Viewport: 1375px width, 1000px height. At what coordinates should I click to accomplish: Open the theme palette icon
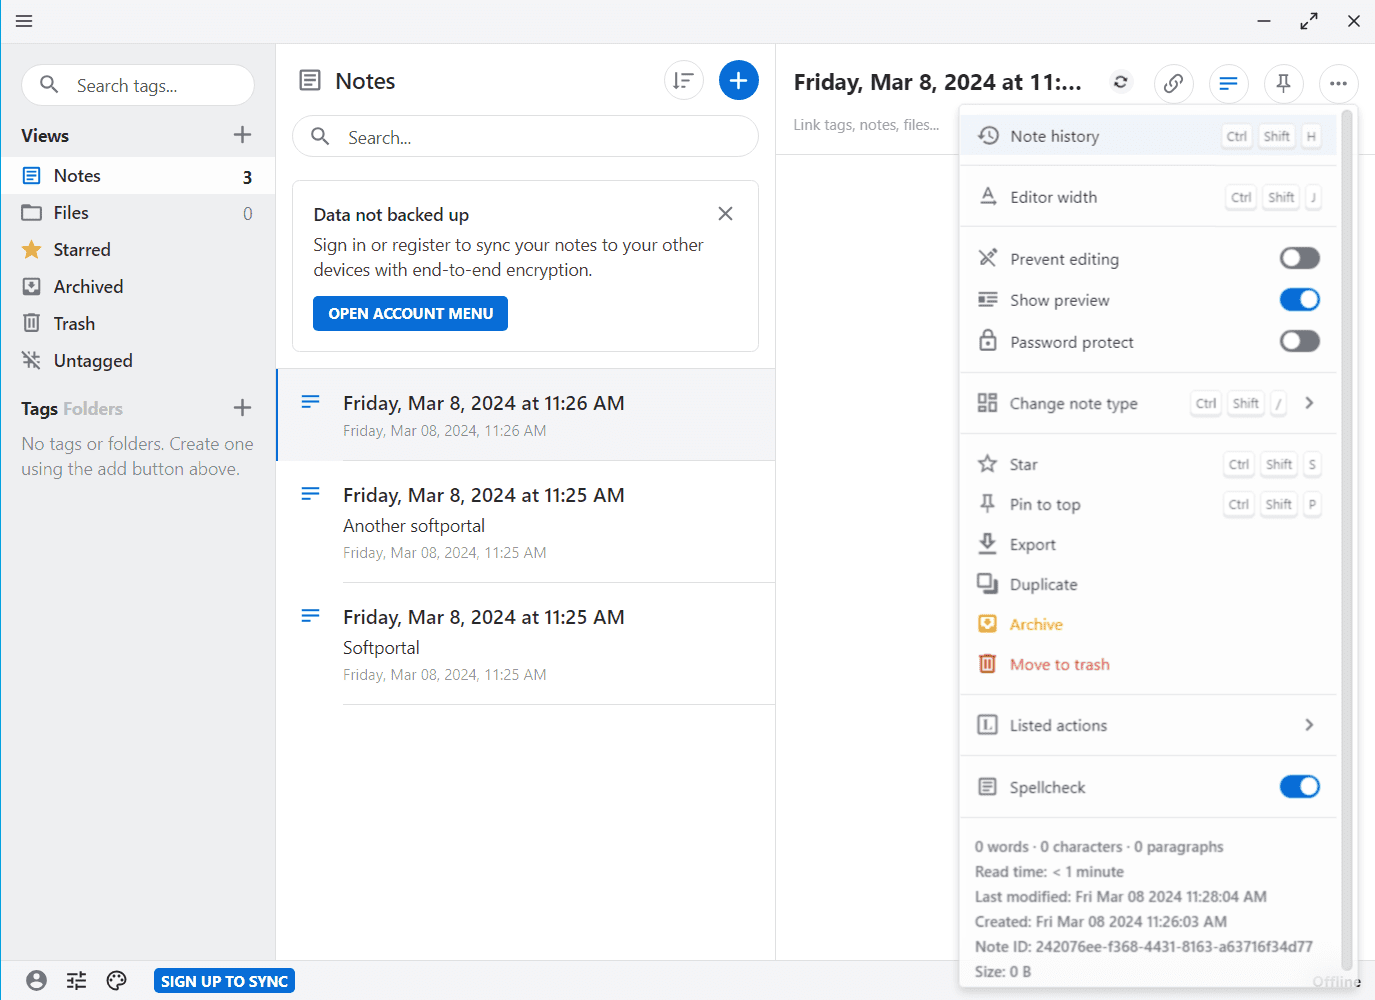coord(117,981)
